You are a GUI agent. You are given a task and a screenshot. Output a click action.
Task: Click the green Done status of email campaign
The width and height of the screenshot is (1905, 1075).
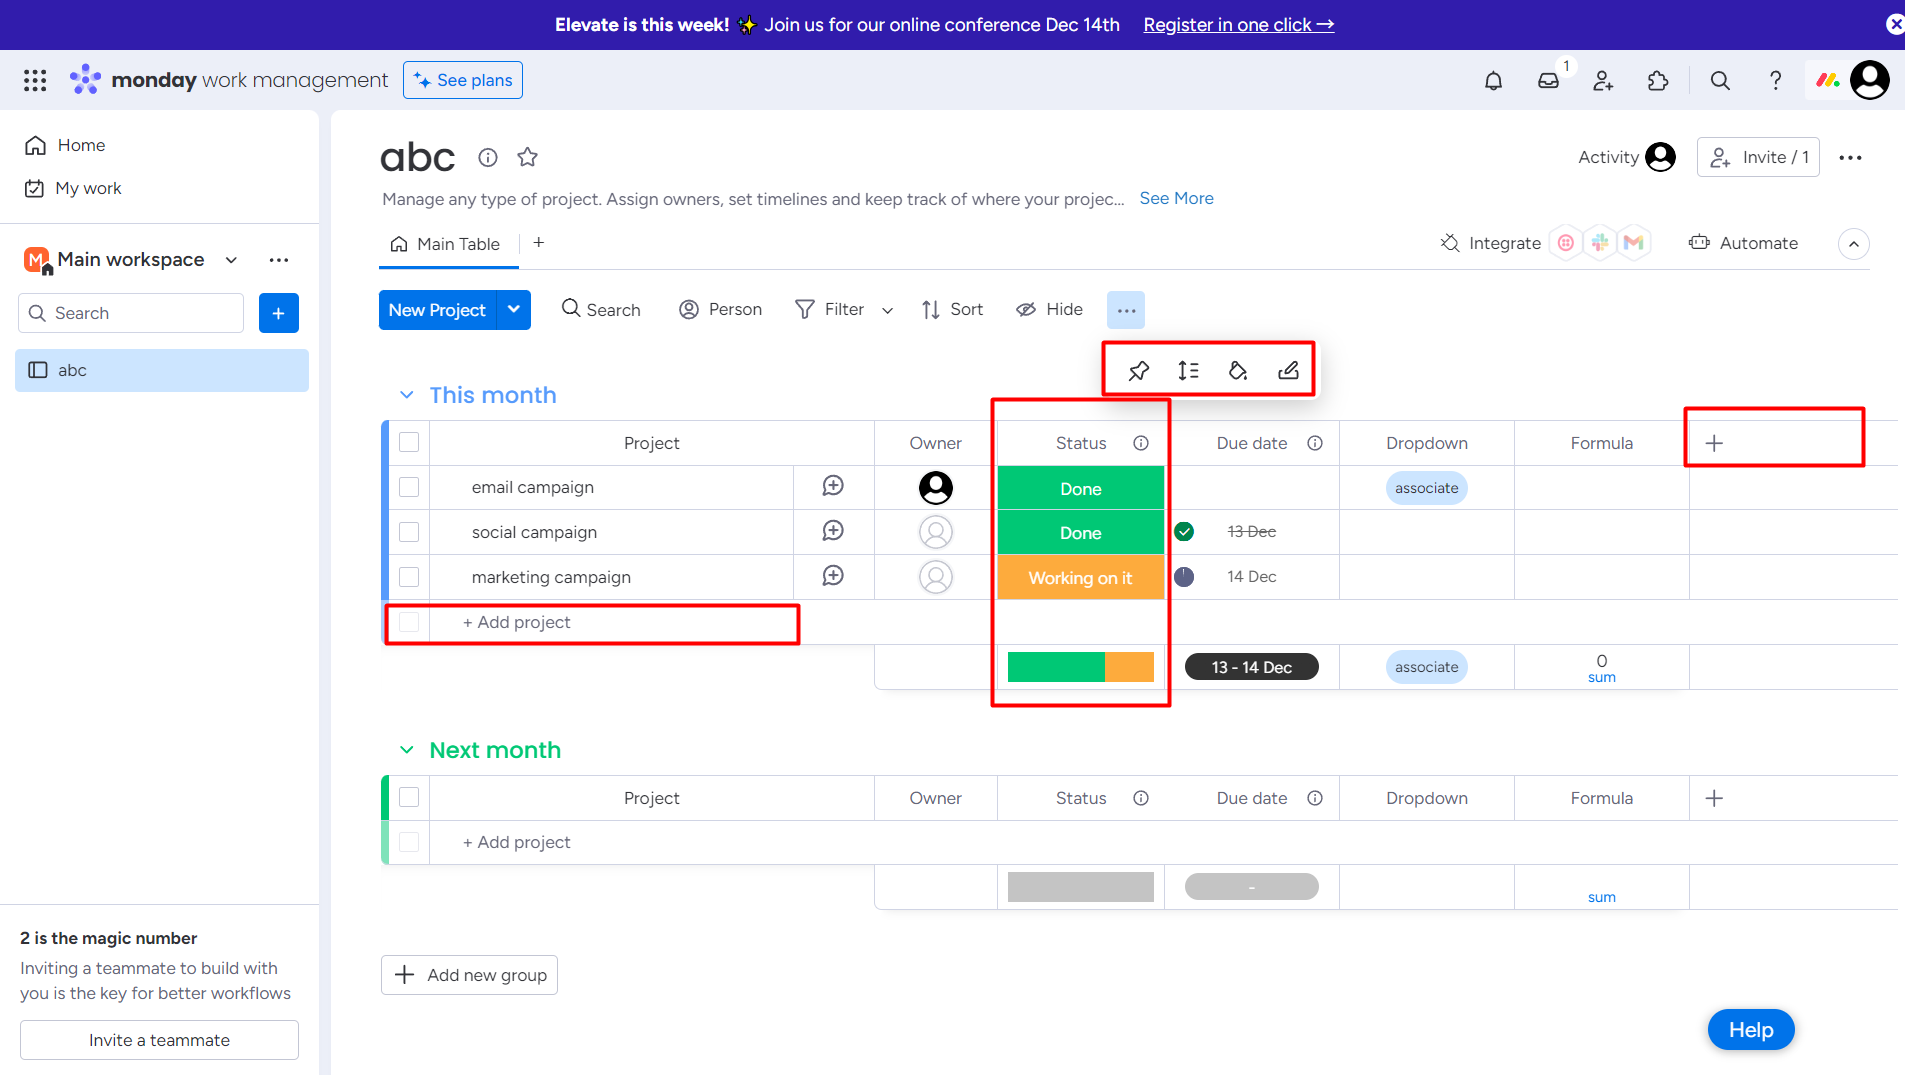point(1080,488)
